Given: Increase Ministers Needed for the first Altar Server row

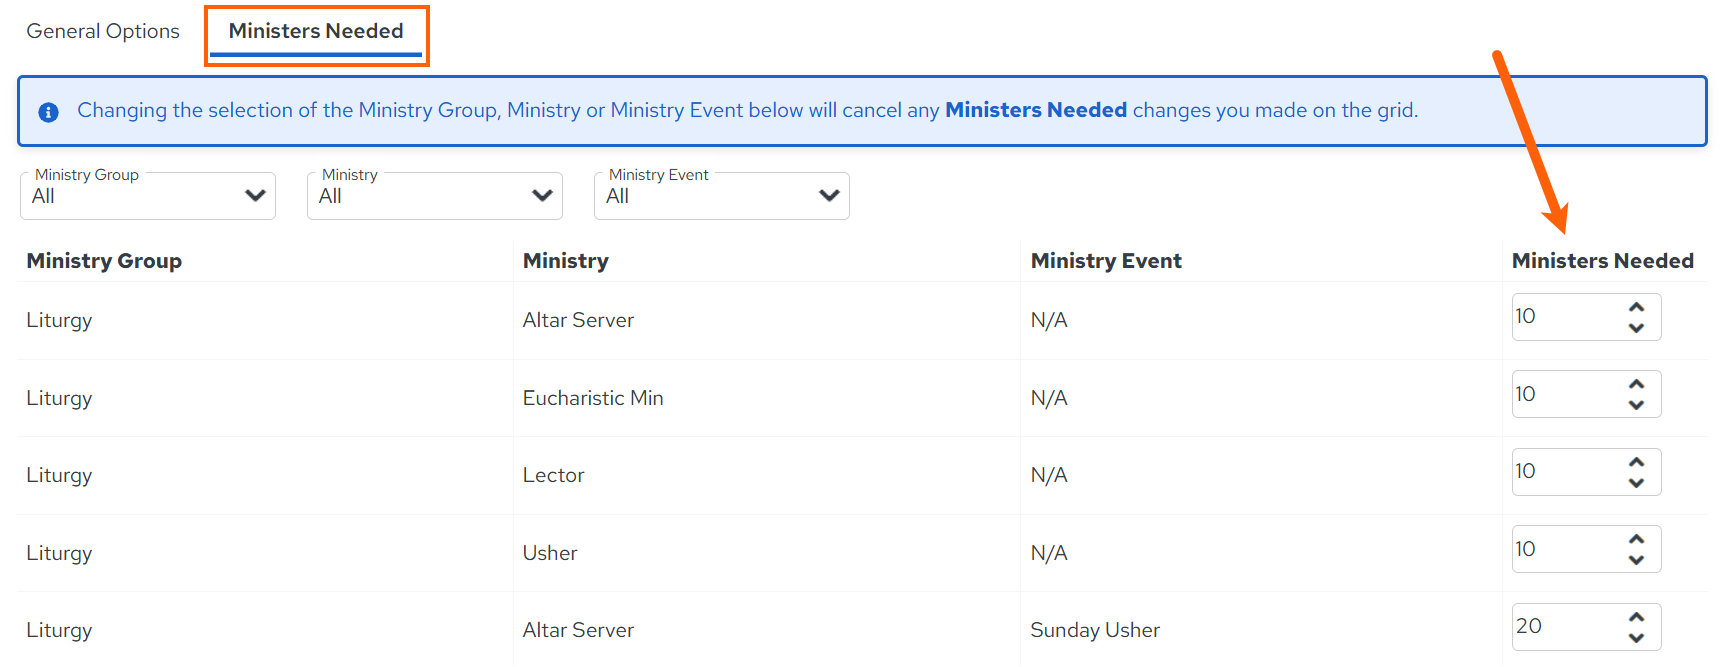Looking at the screenshot, I should click(x=1636, y=306).
